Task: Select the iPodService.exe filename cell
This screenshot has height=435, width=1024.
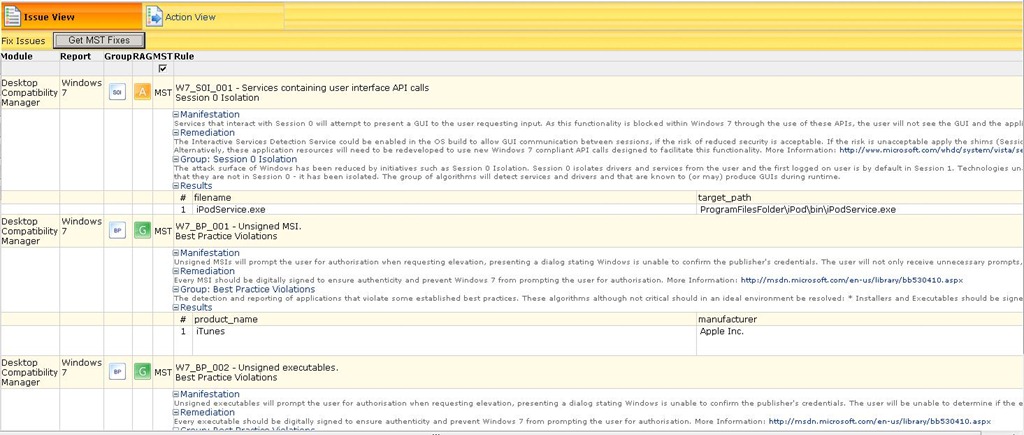Action: [444, 210]
